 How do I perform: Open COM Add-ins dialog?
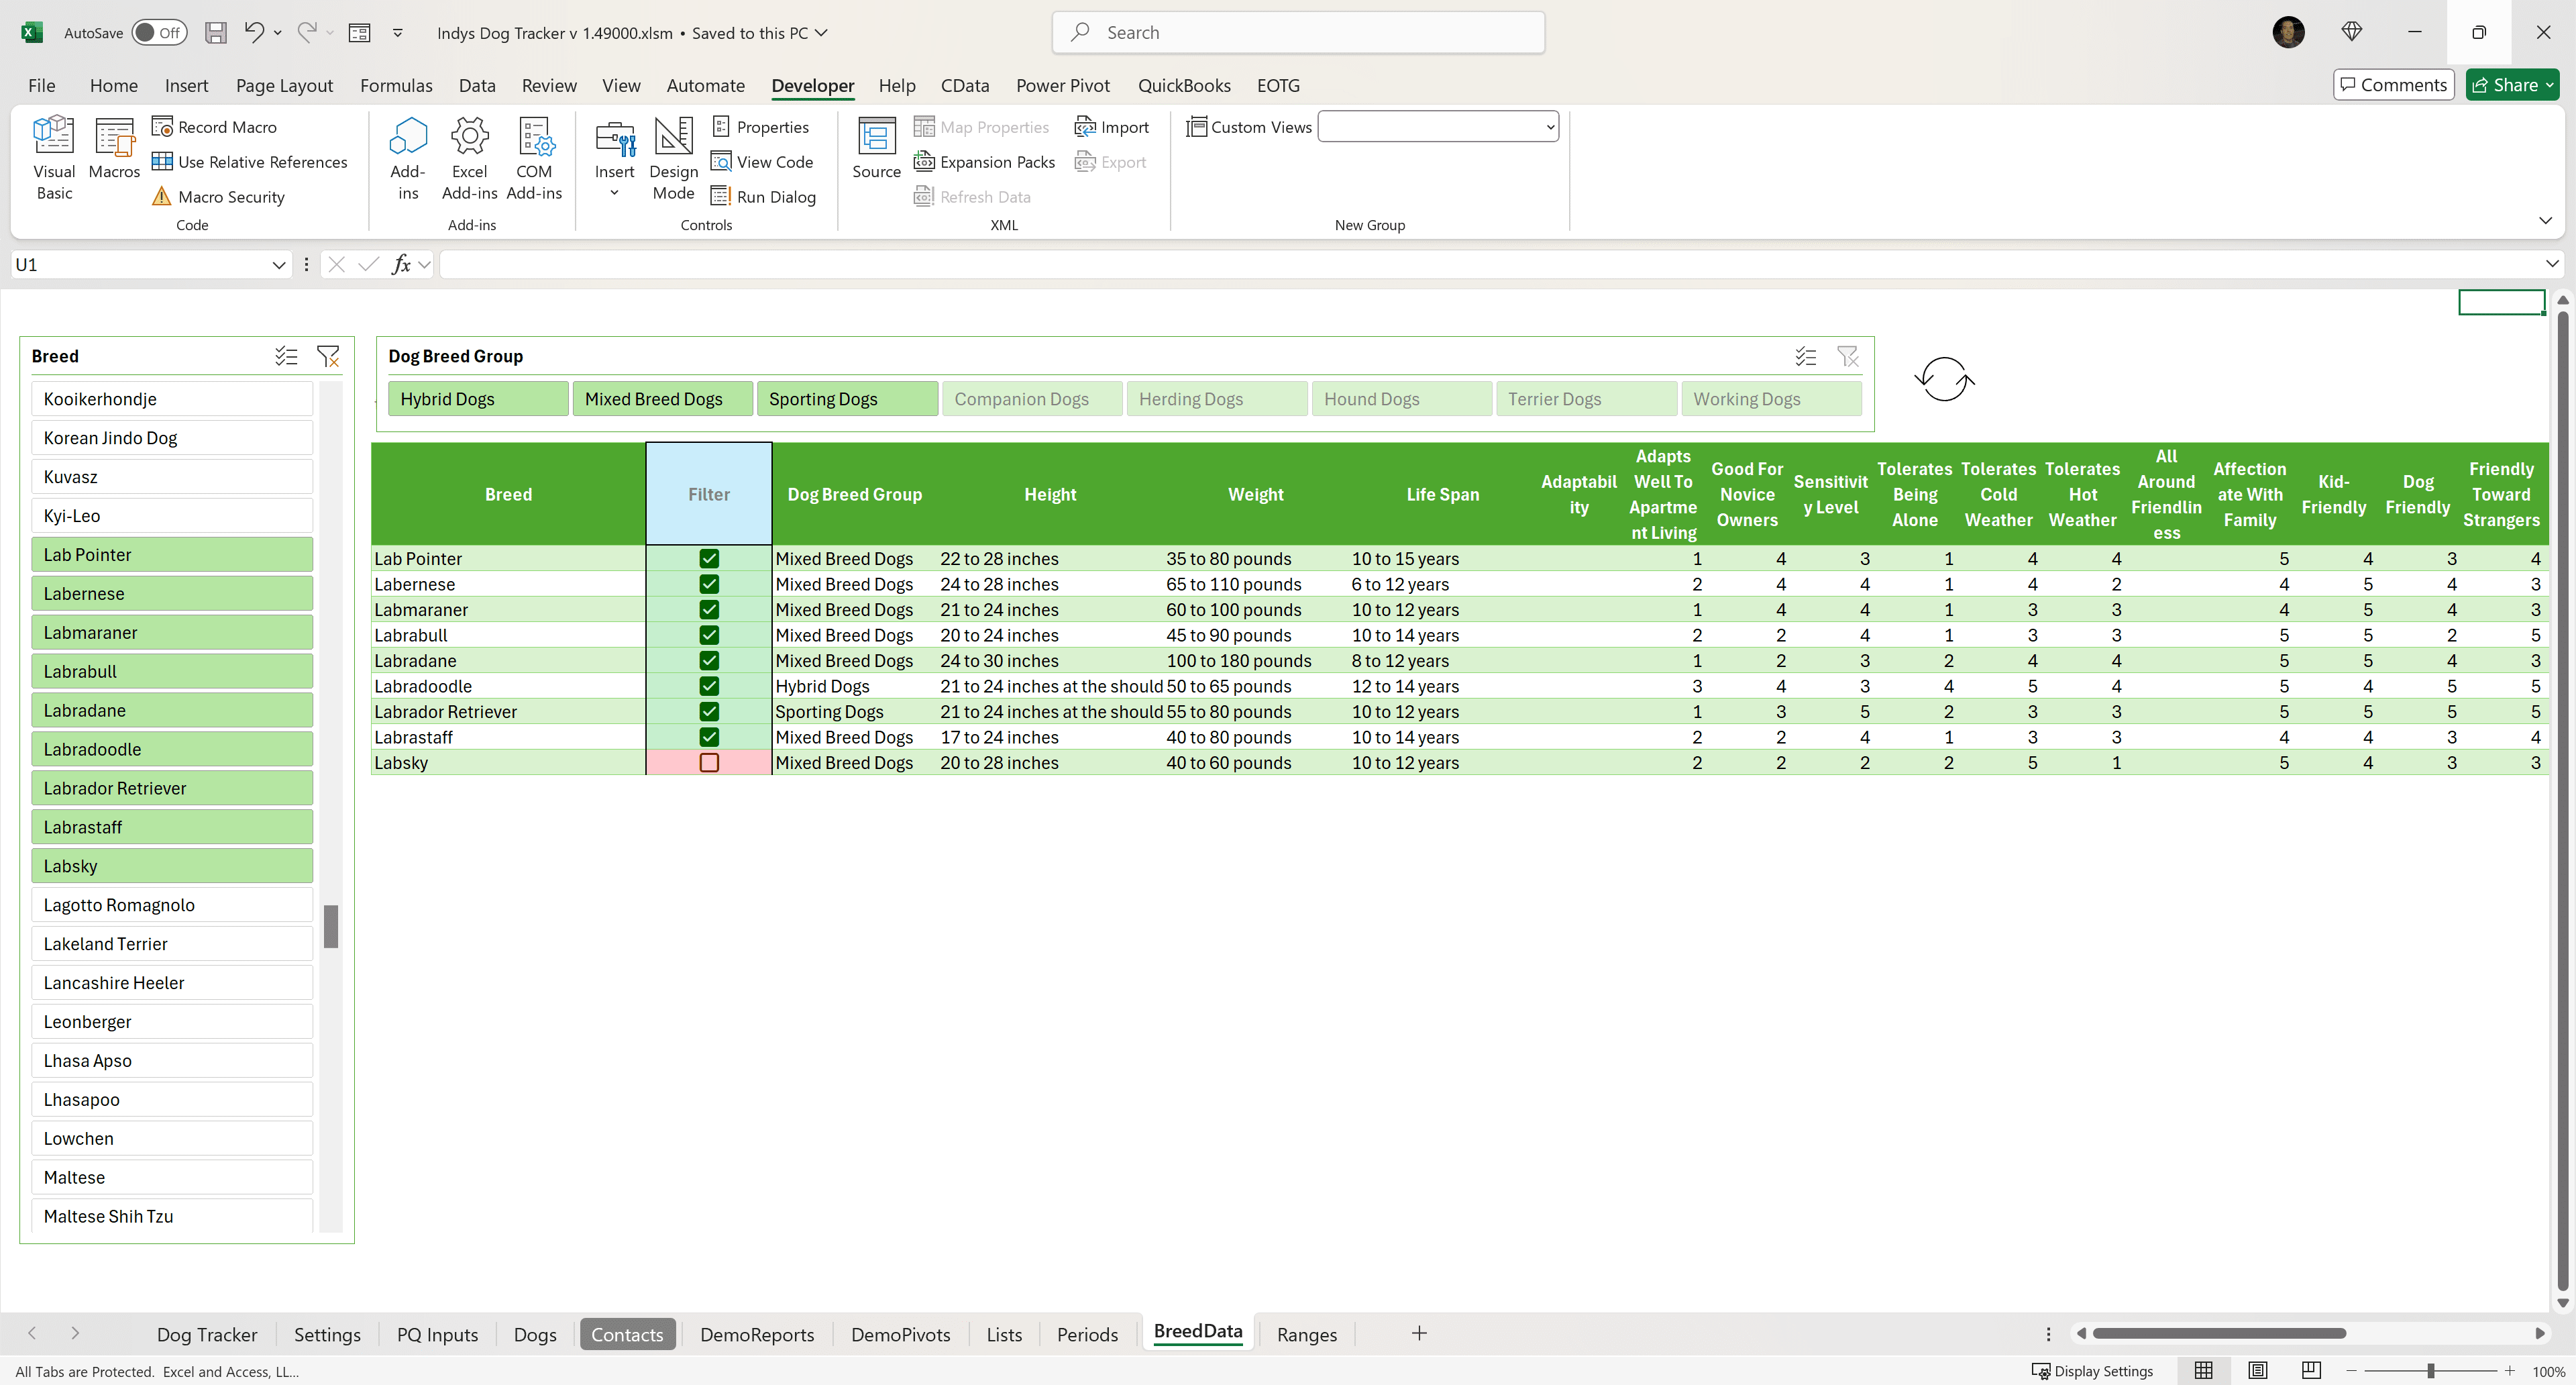[x=534, y=156]
